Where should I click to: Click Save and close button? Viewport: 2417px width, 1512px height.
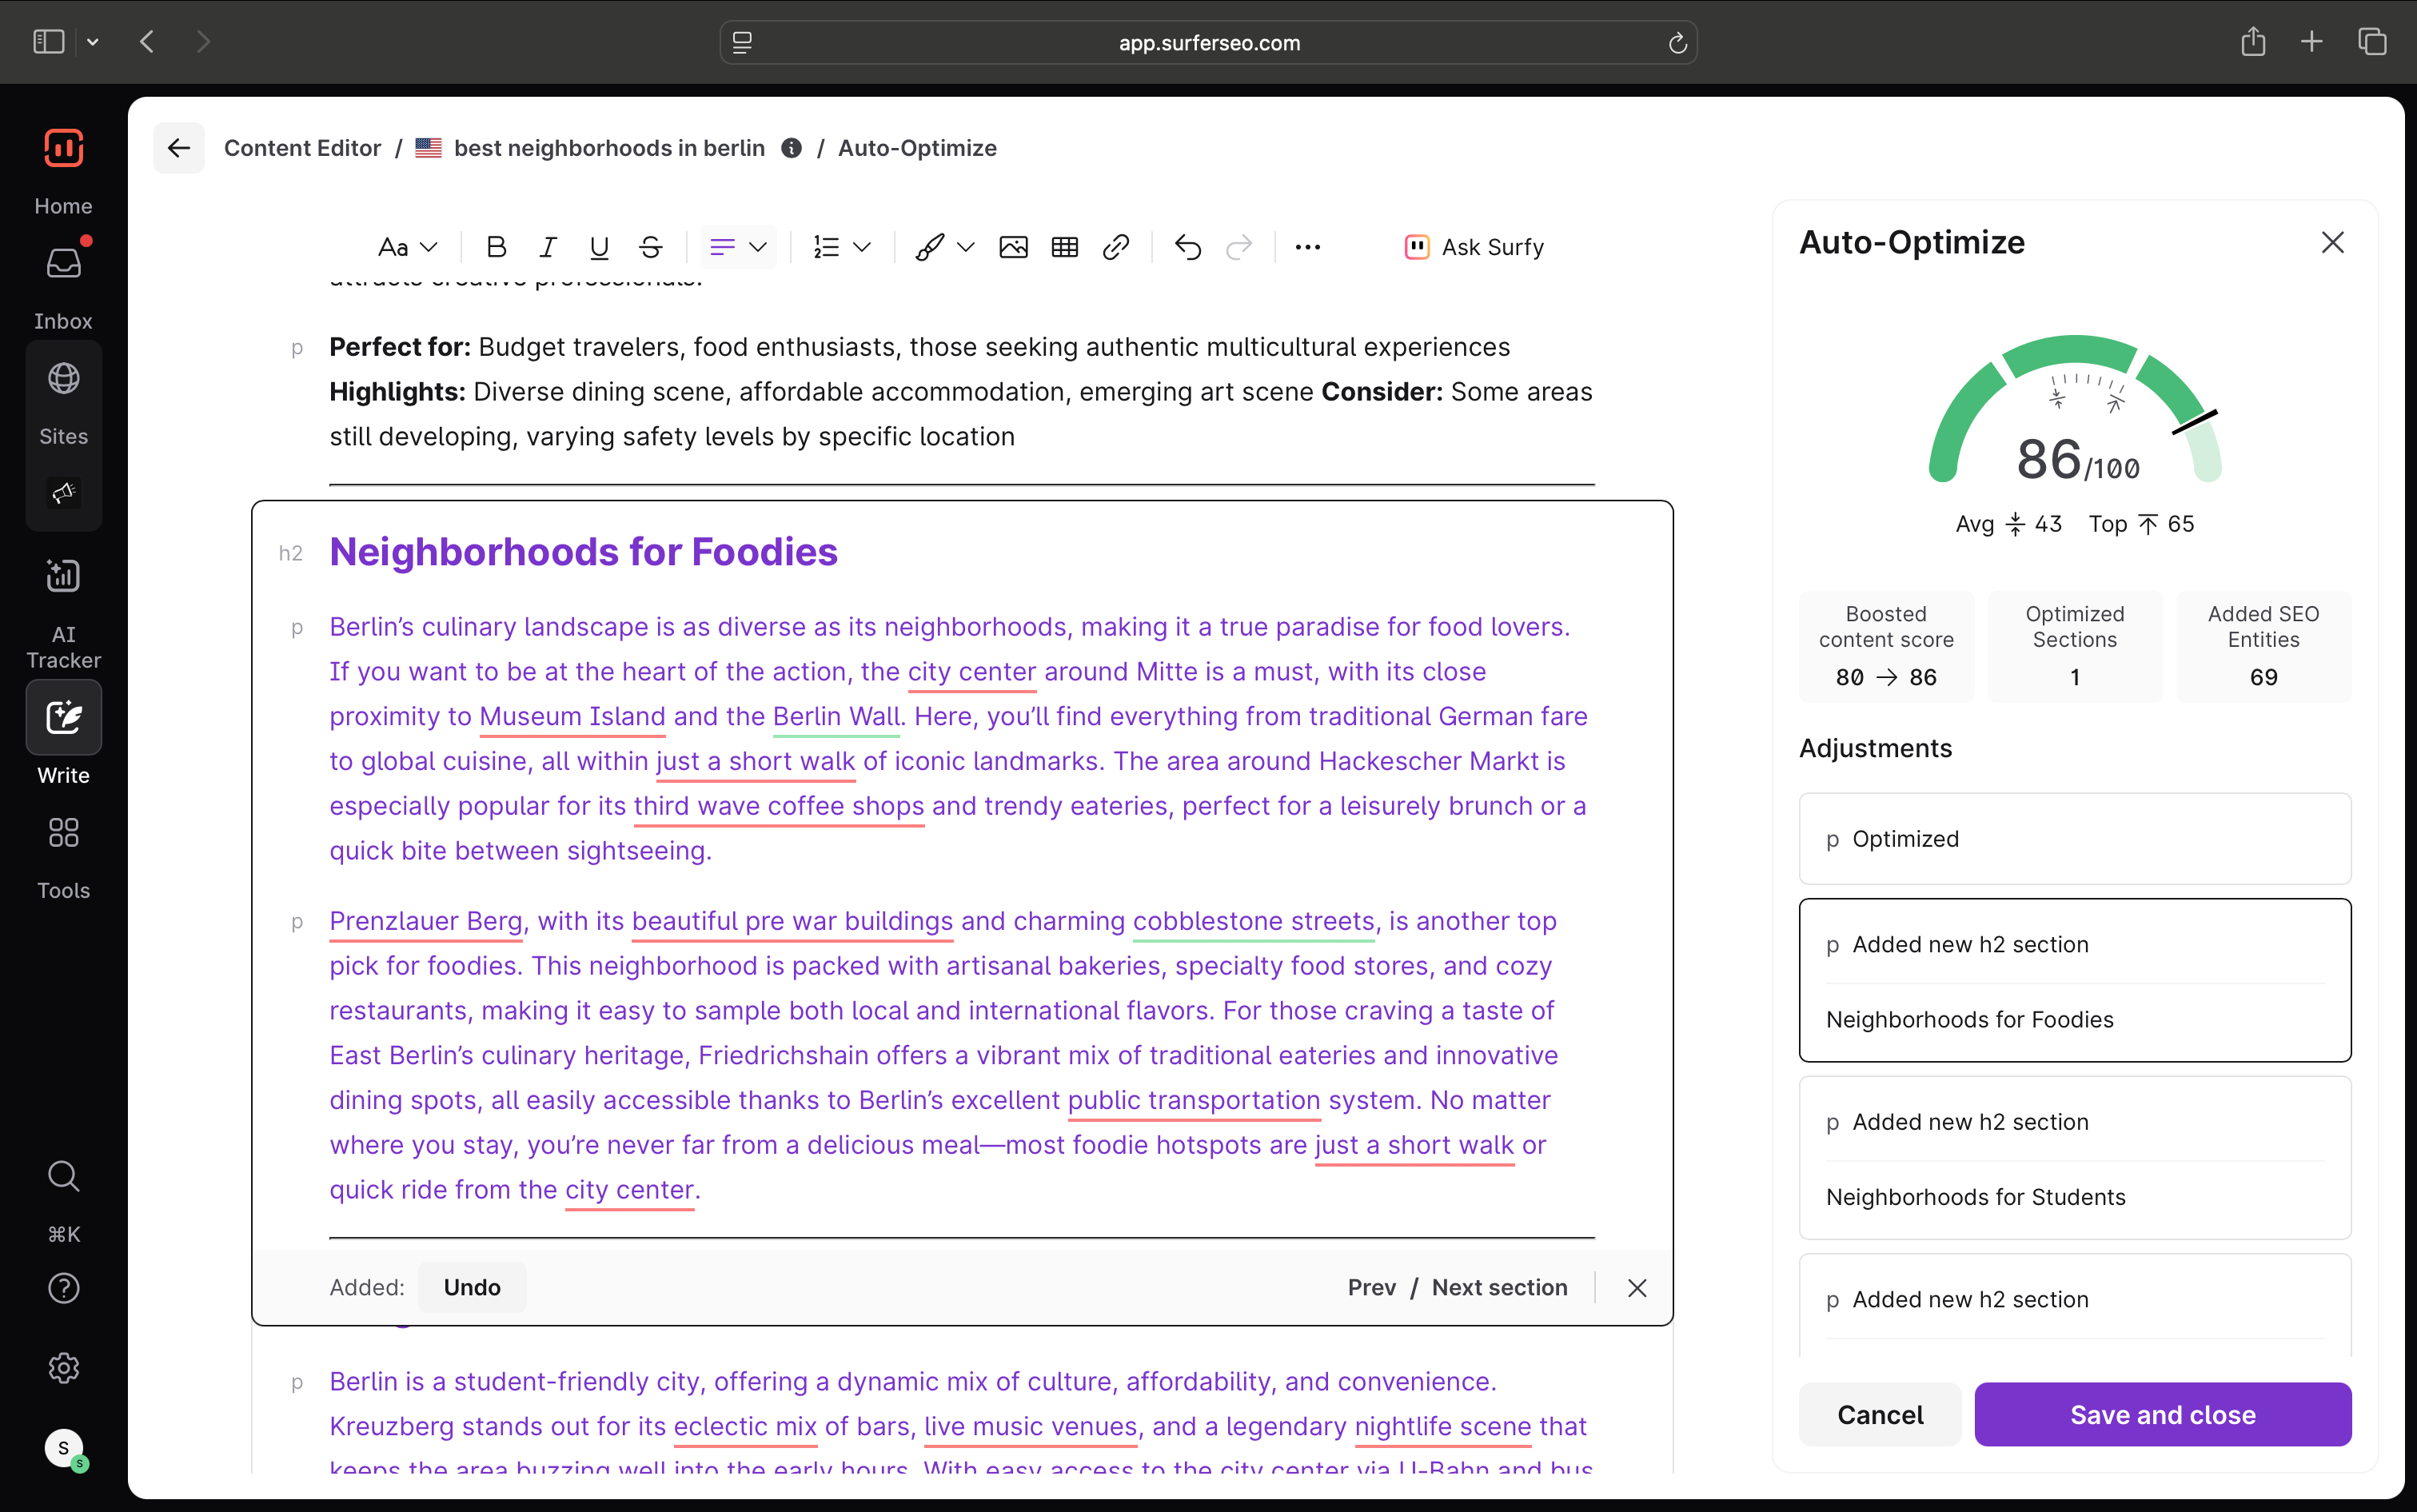pyautogui.click(x=2162, y=1414)
